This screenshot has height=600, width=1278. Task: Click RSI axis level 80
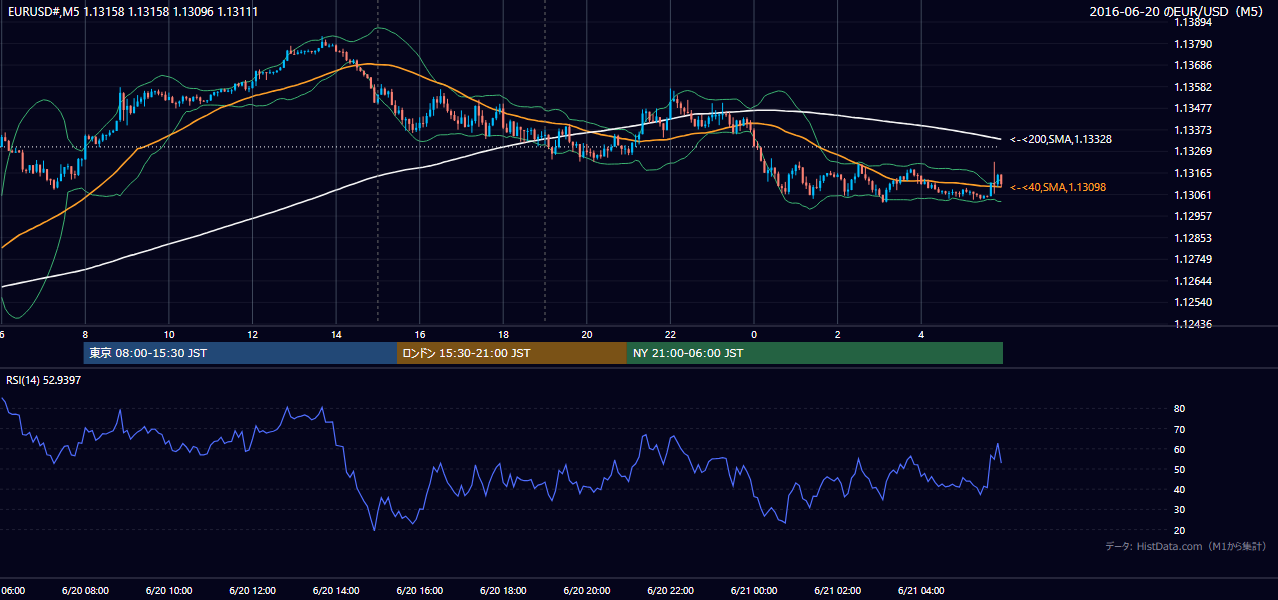coord(1179,409)
